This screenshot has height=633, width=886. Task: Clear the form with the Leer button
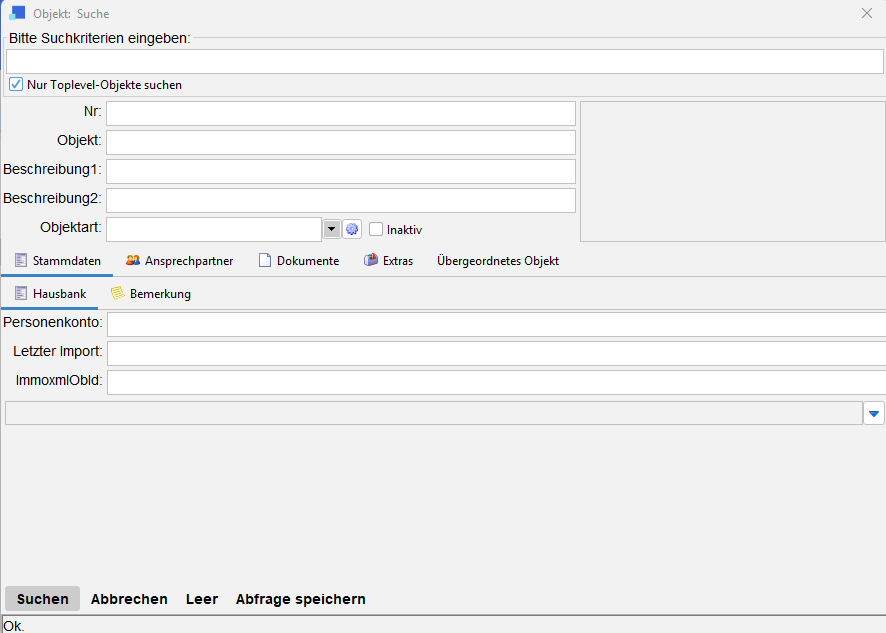[202, 599]
